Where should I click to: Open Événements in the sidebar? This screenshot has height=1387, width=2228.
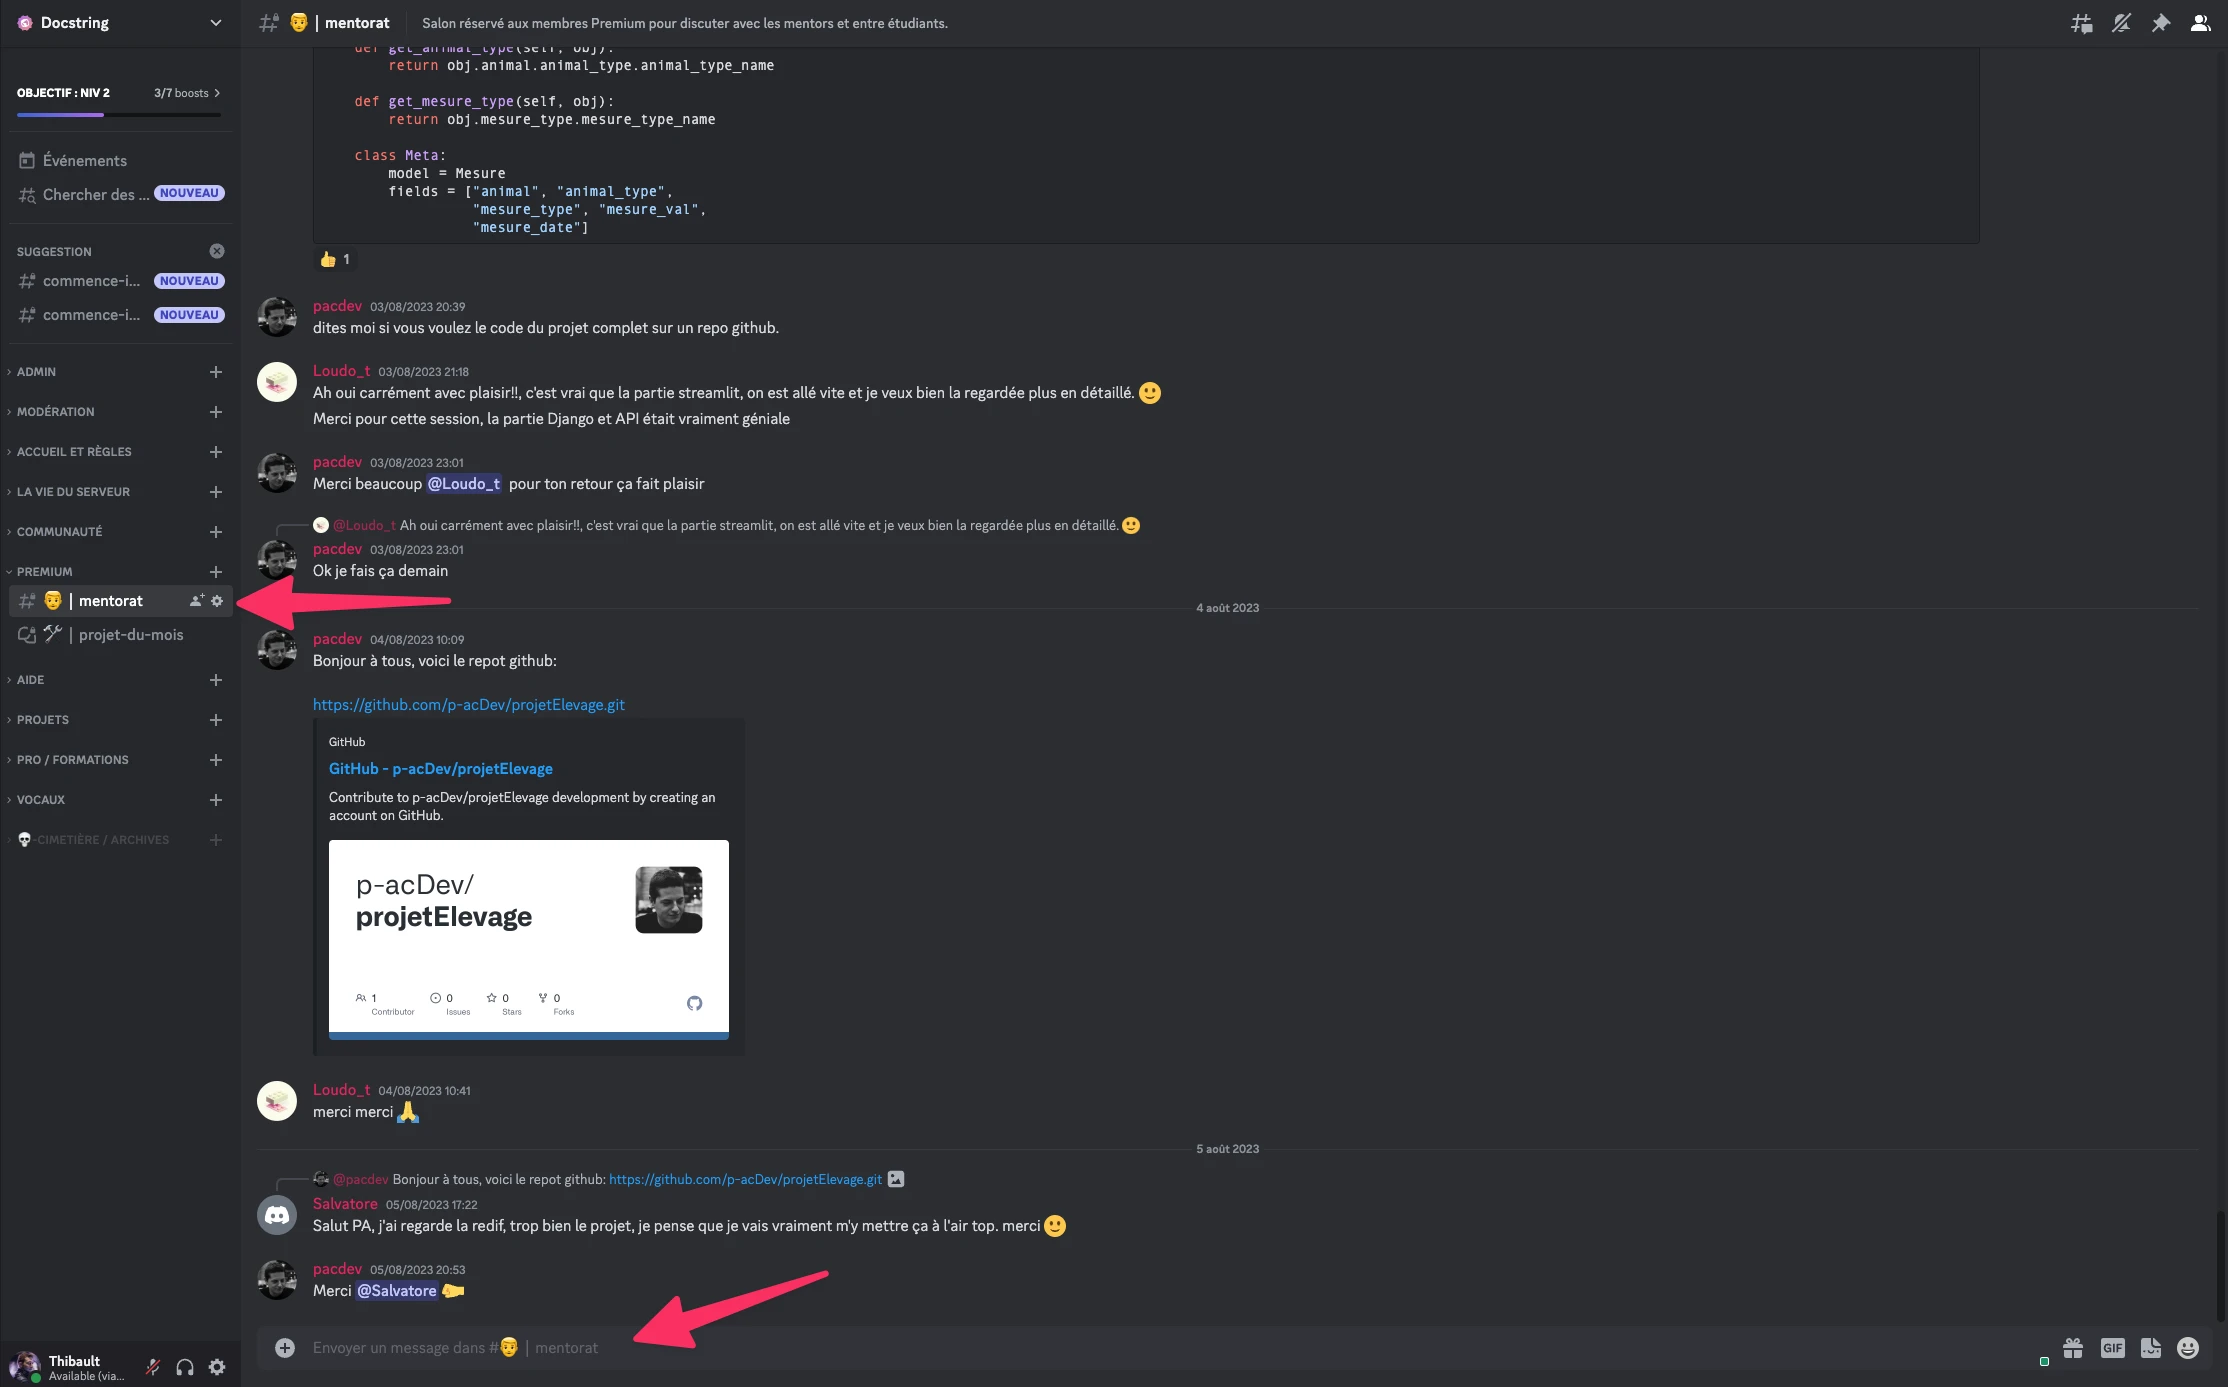[85, 161]
